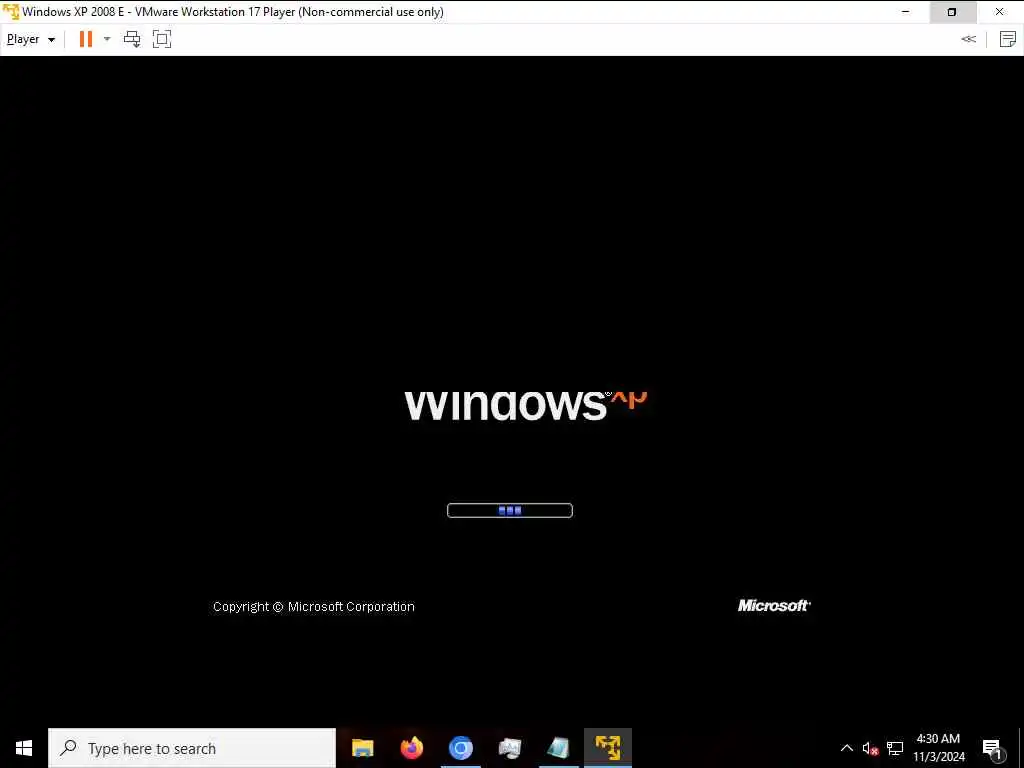The image size is (1024, 768).
Task: Open network status tray icon
Action: coord(895,748)
